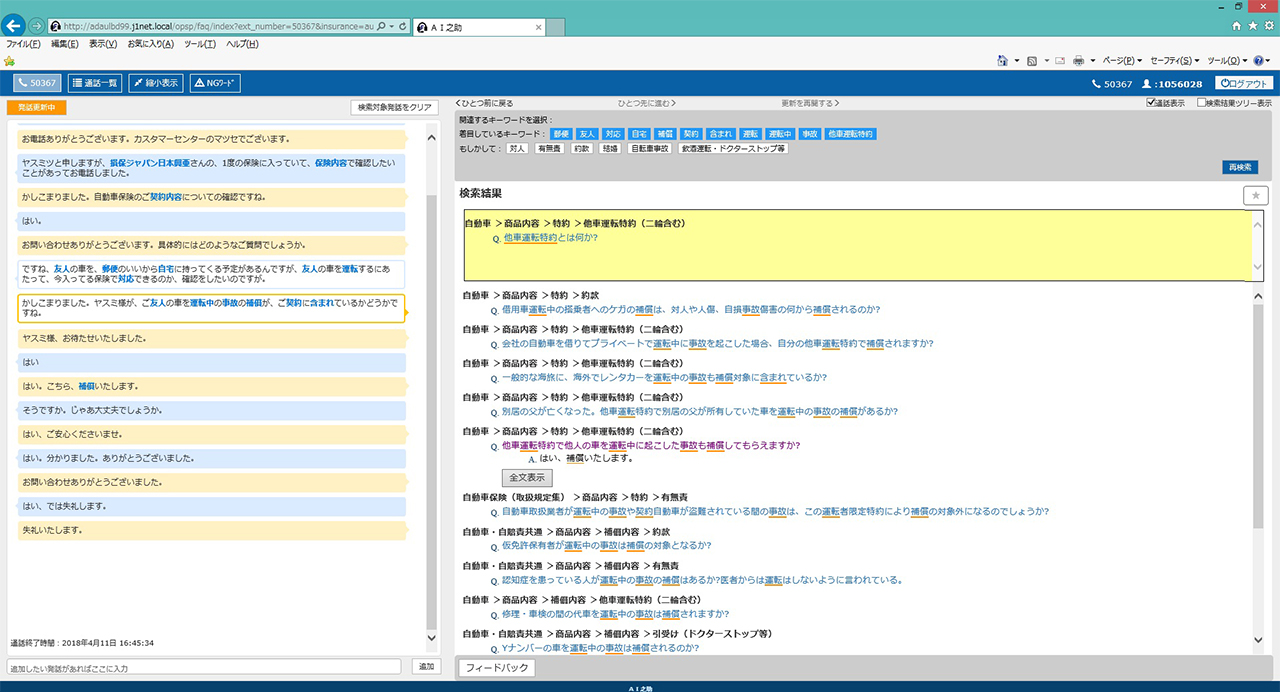Open the 表示(V) menu

[103, 44]
